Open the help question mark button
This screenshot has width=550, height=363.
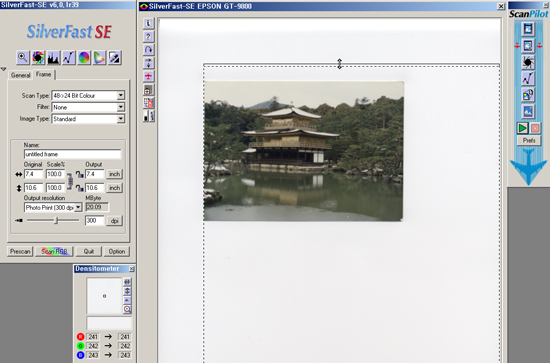pos(148,36)
